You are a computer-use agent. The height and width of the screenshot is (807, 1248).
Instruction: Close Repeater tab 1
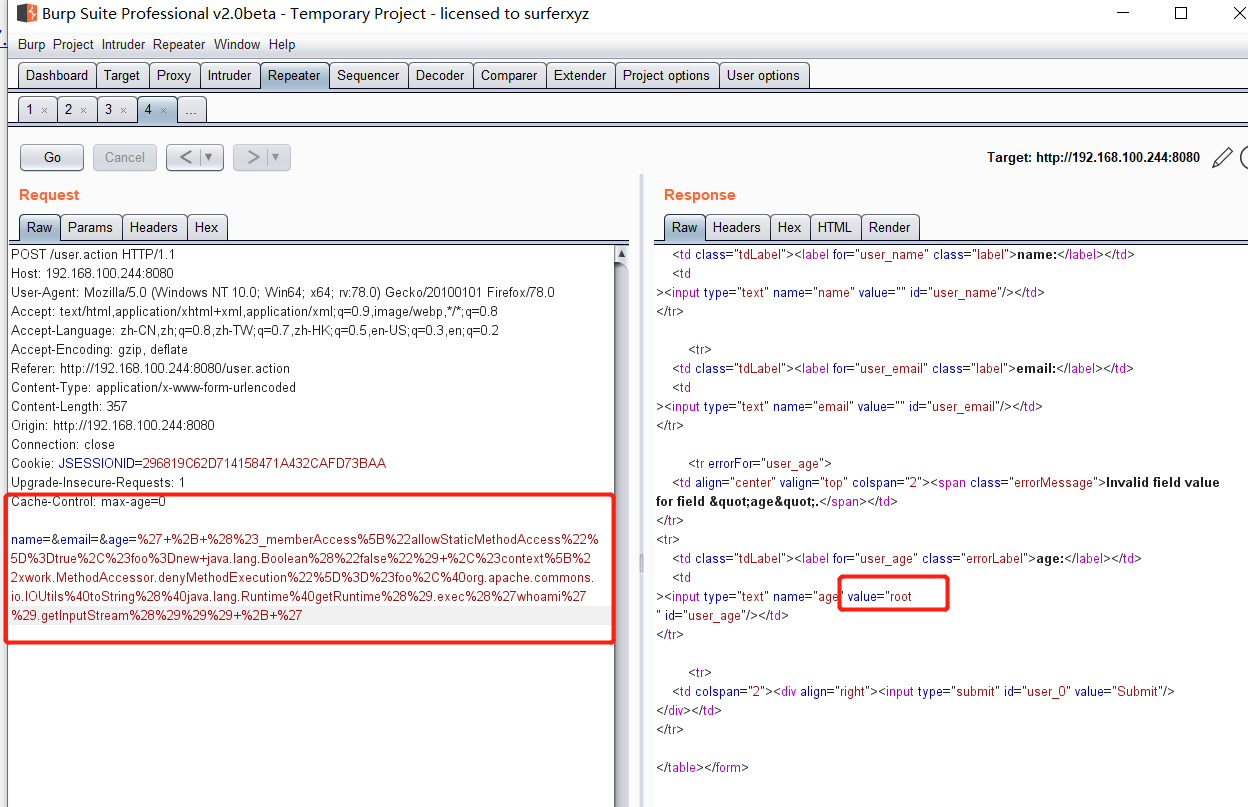tap(45, 110)
